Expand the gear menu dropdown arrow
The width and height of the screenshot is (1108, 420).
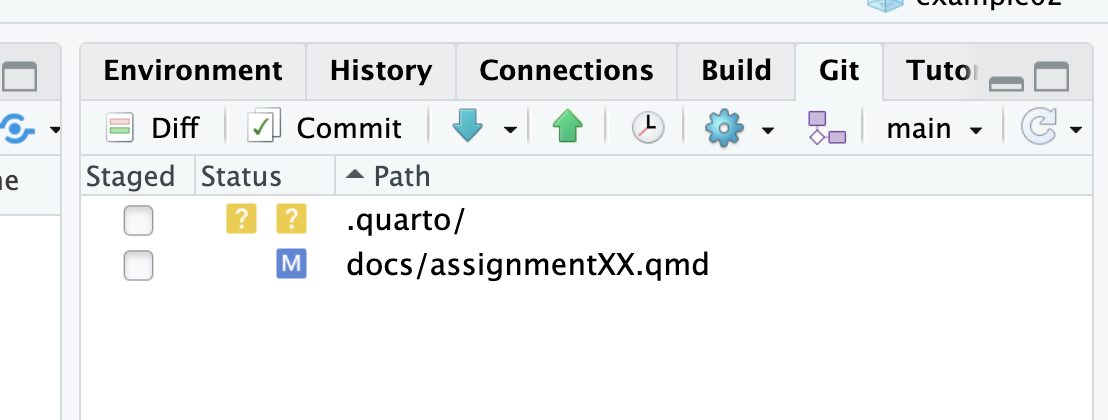[x=767, y=130]
